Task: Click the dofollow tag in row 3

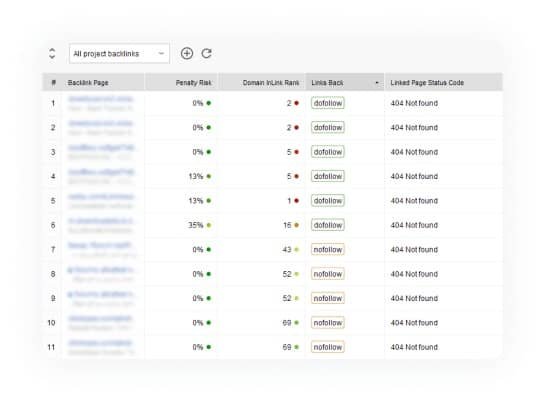Action: click(328, 152)
